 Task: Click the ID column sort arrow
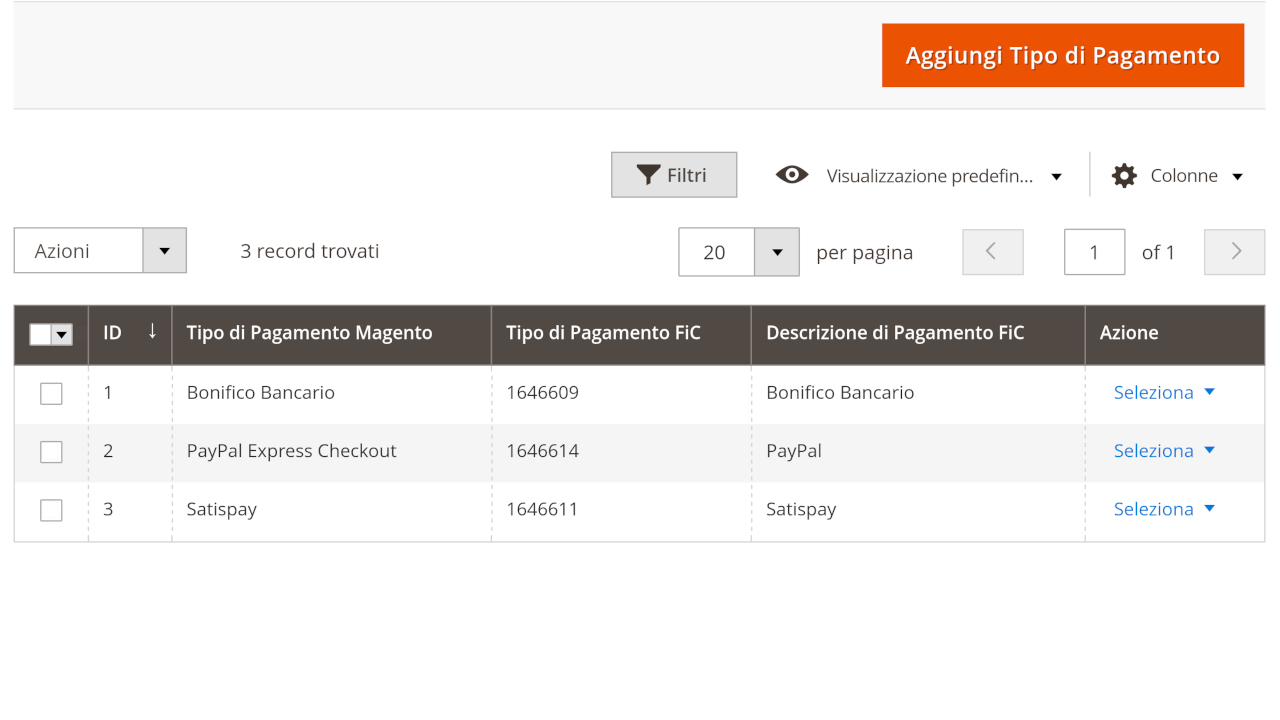point(152,331)
